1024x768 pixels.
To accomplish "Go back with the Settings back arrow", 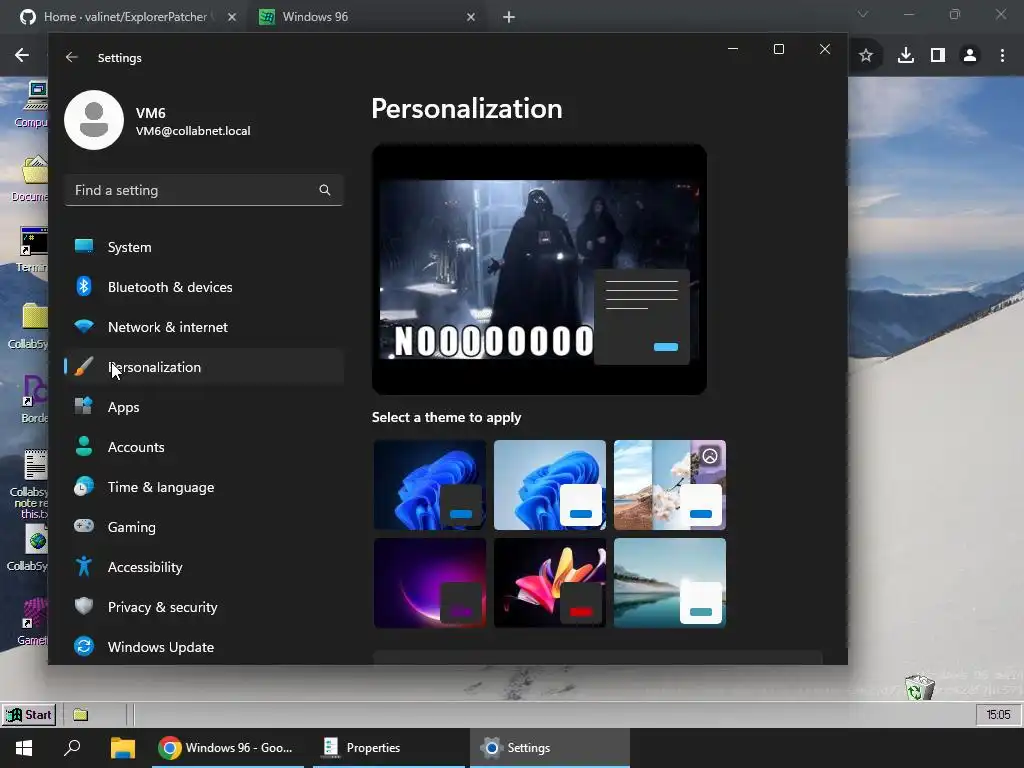I will [72, 57].
